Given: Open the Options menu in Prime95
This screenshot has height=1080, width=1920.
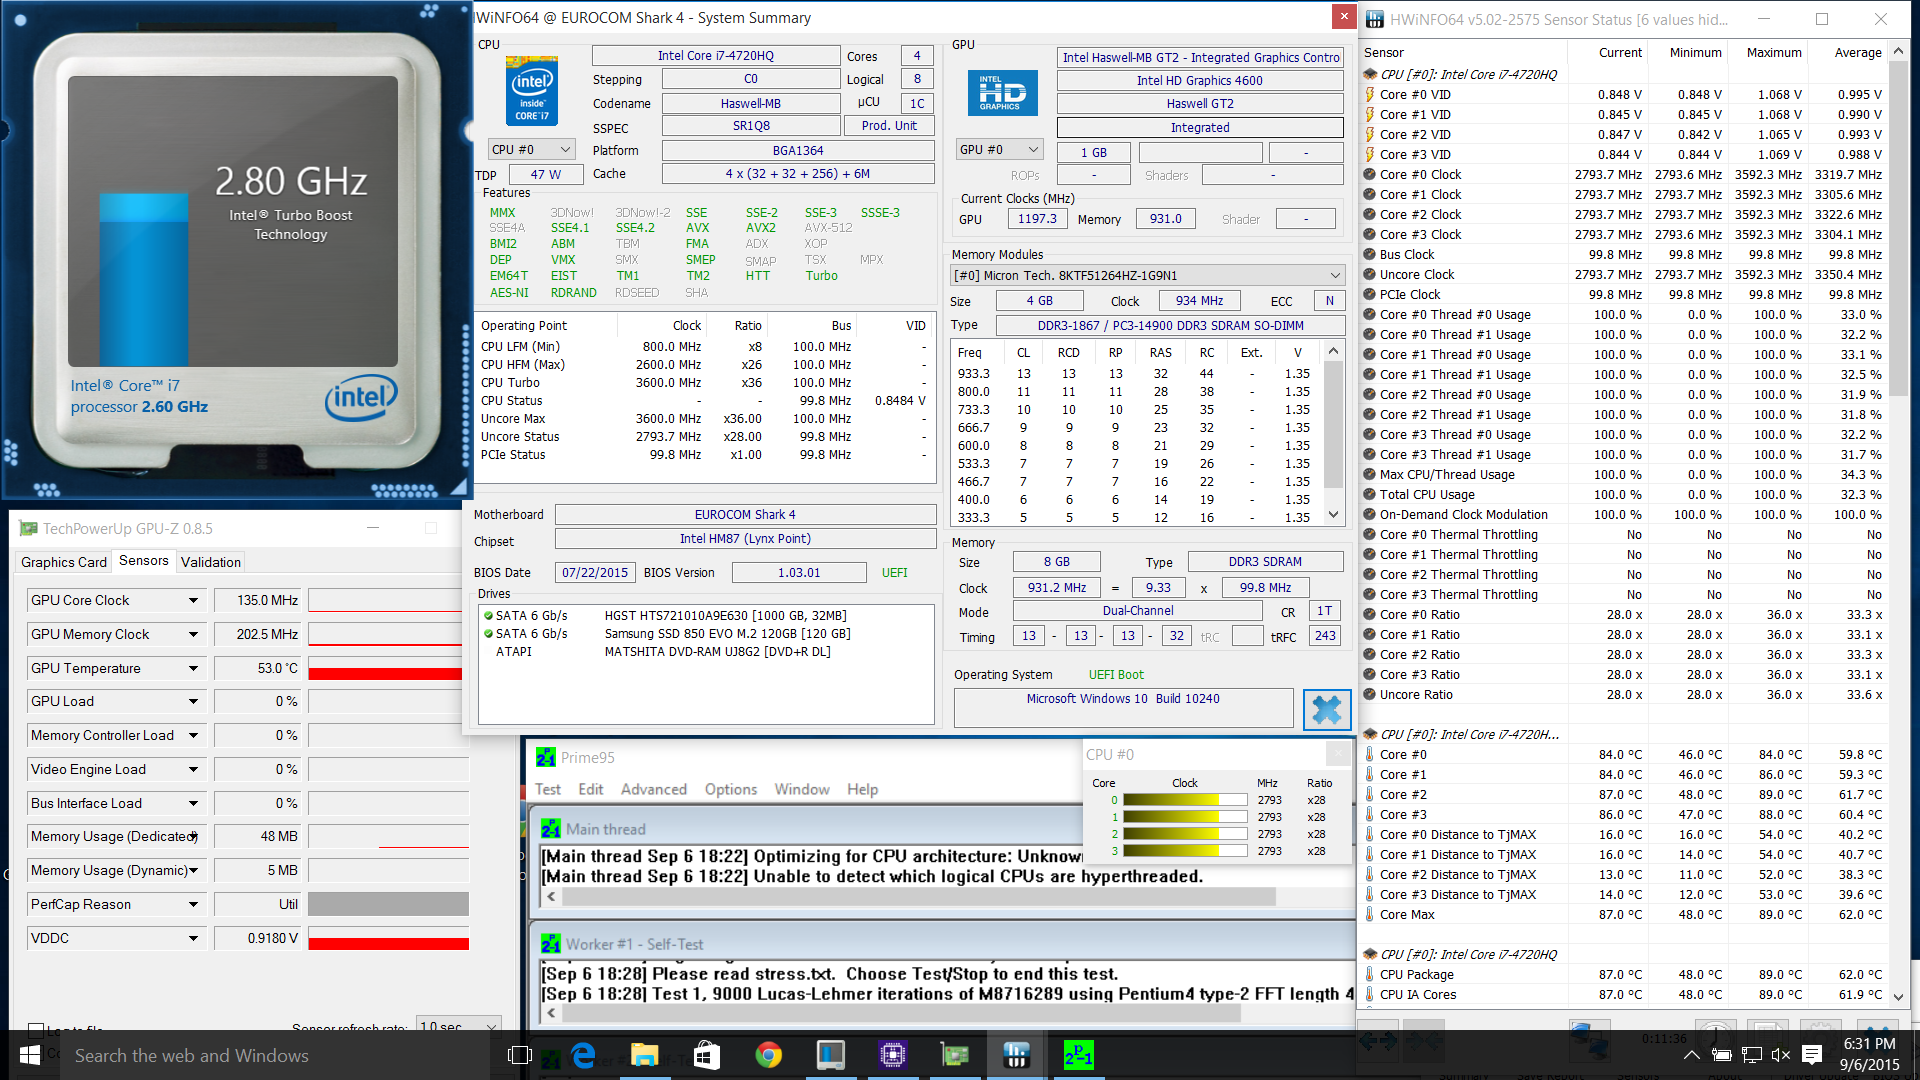Looking at the screenshot, I should [x=731, y=789].
